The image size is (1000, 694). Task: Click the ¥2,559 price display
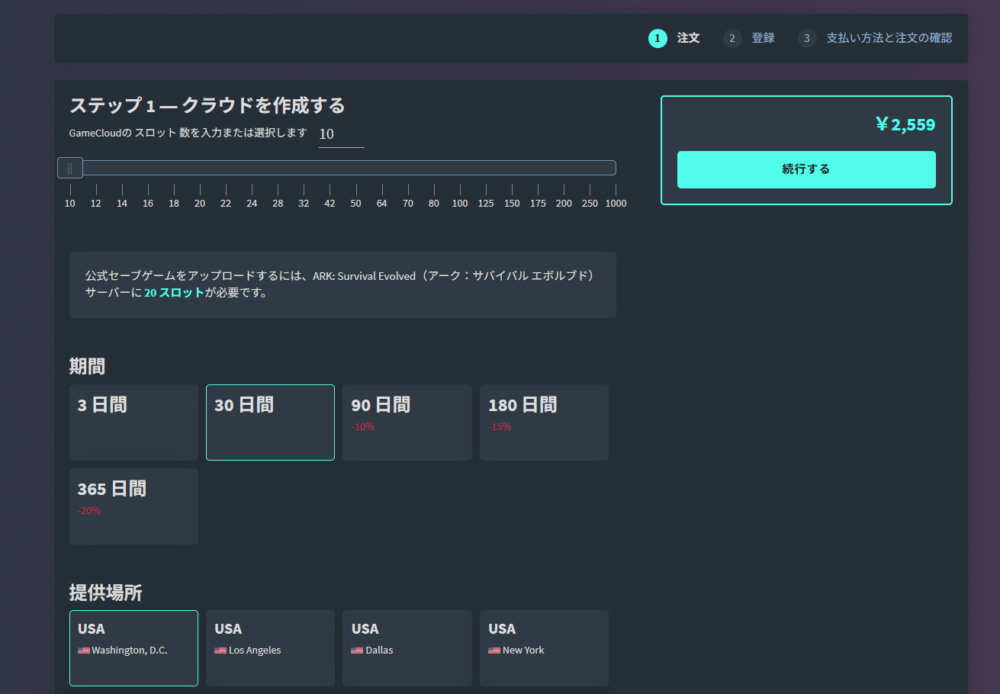click(x=905, y=124)
